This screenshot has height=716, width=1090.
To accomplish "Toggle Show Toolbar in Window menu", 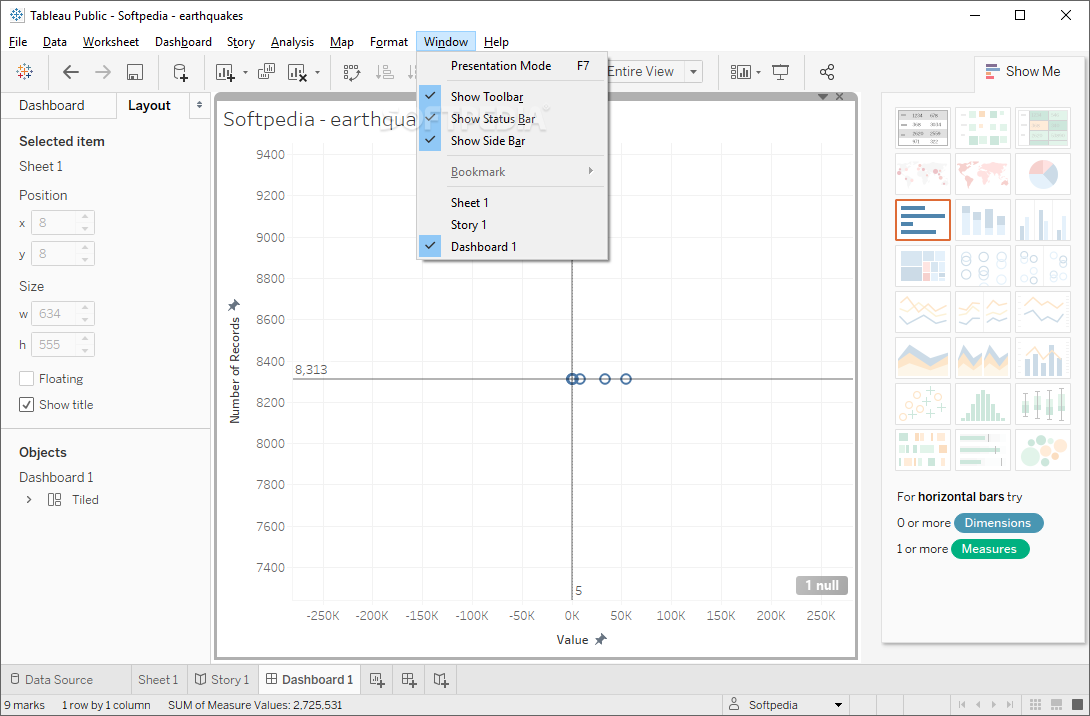I will coord(512,97).
